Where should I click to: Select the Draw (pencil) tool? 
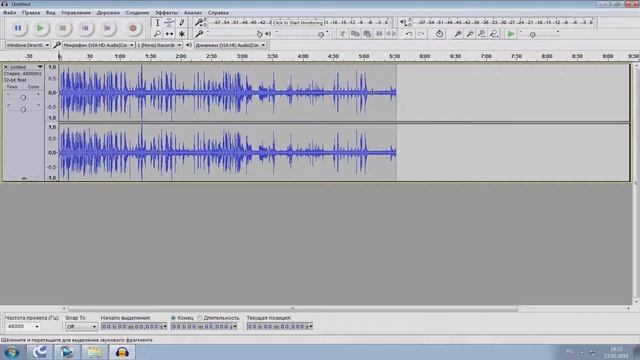click(x=182, y=23)
